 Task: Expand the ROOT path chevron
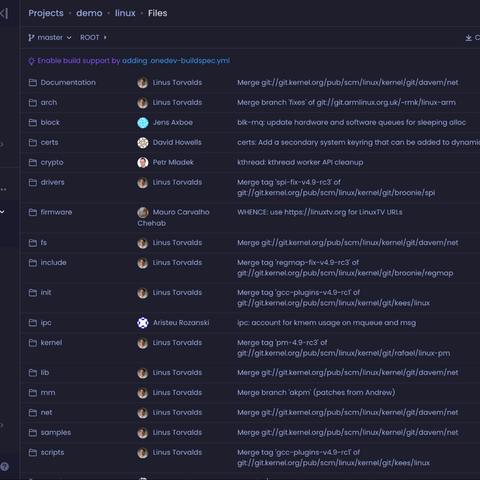pos(105,37)
